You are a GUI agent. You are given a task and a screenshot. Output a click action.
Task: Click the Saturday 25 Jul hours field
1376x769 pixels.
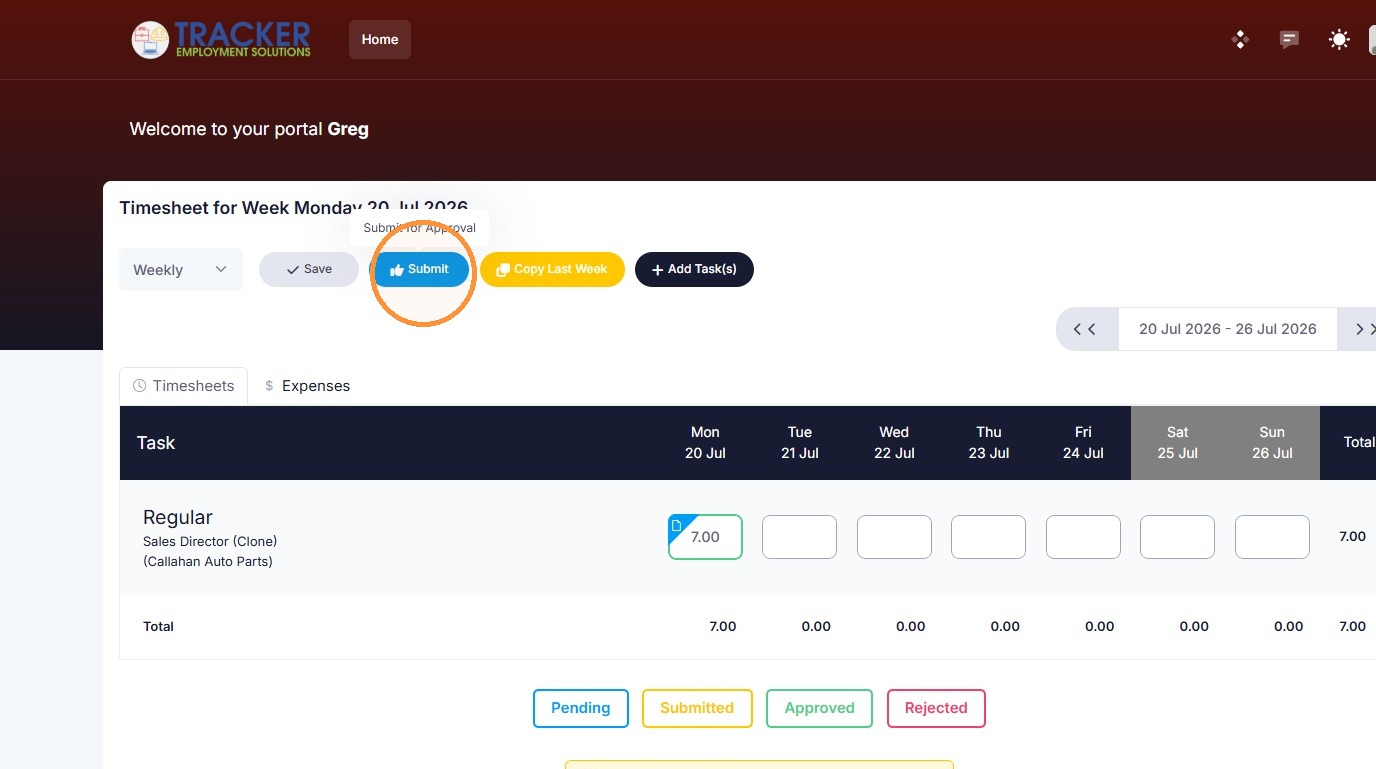1177,537
